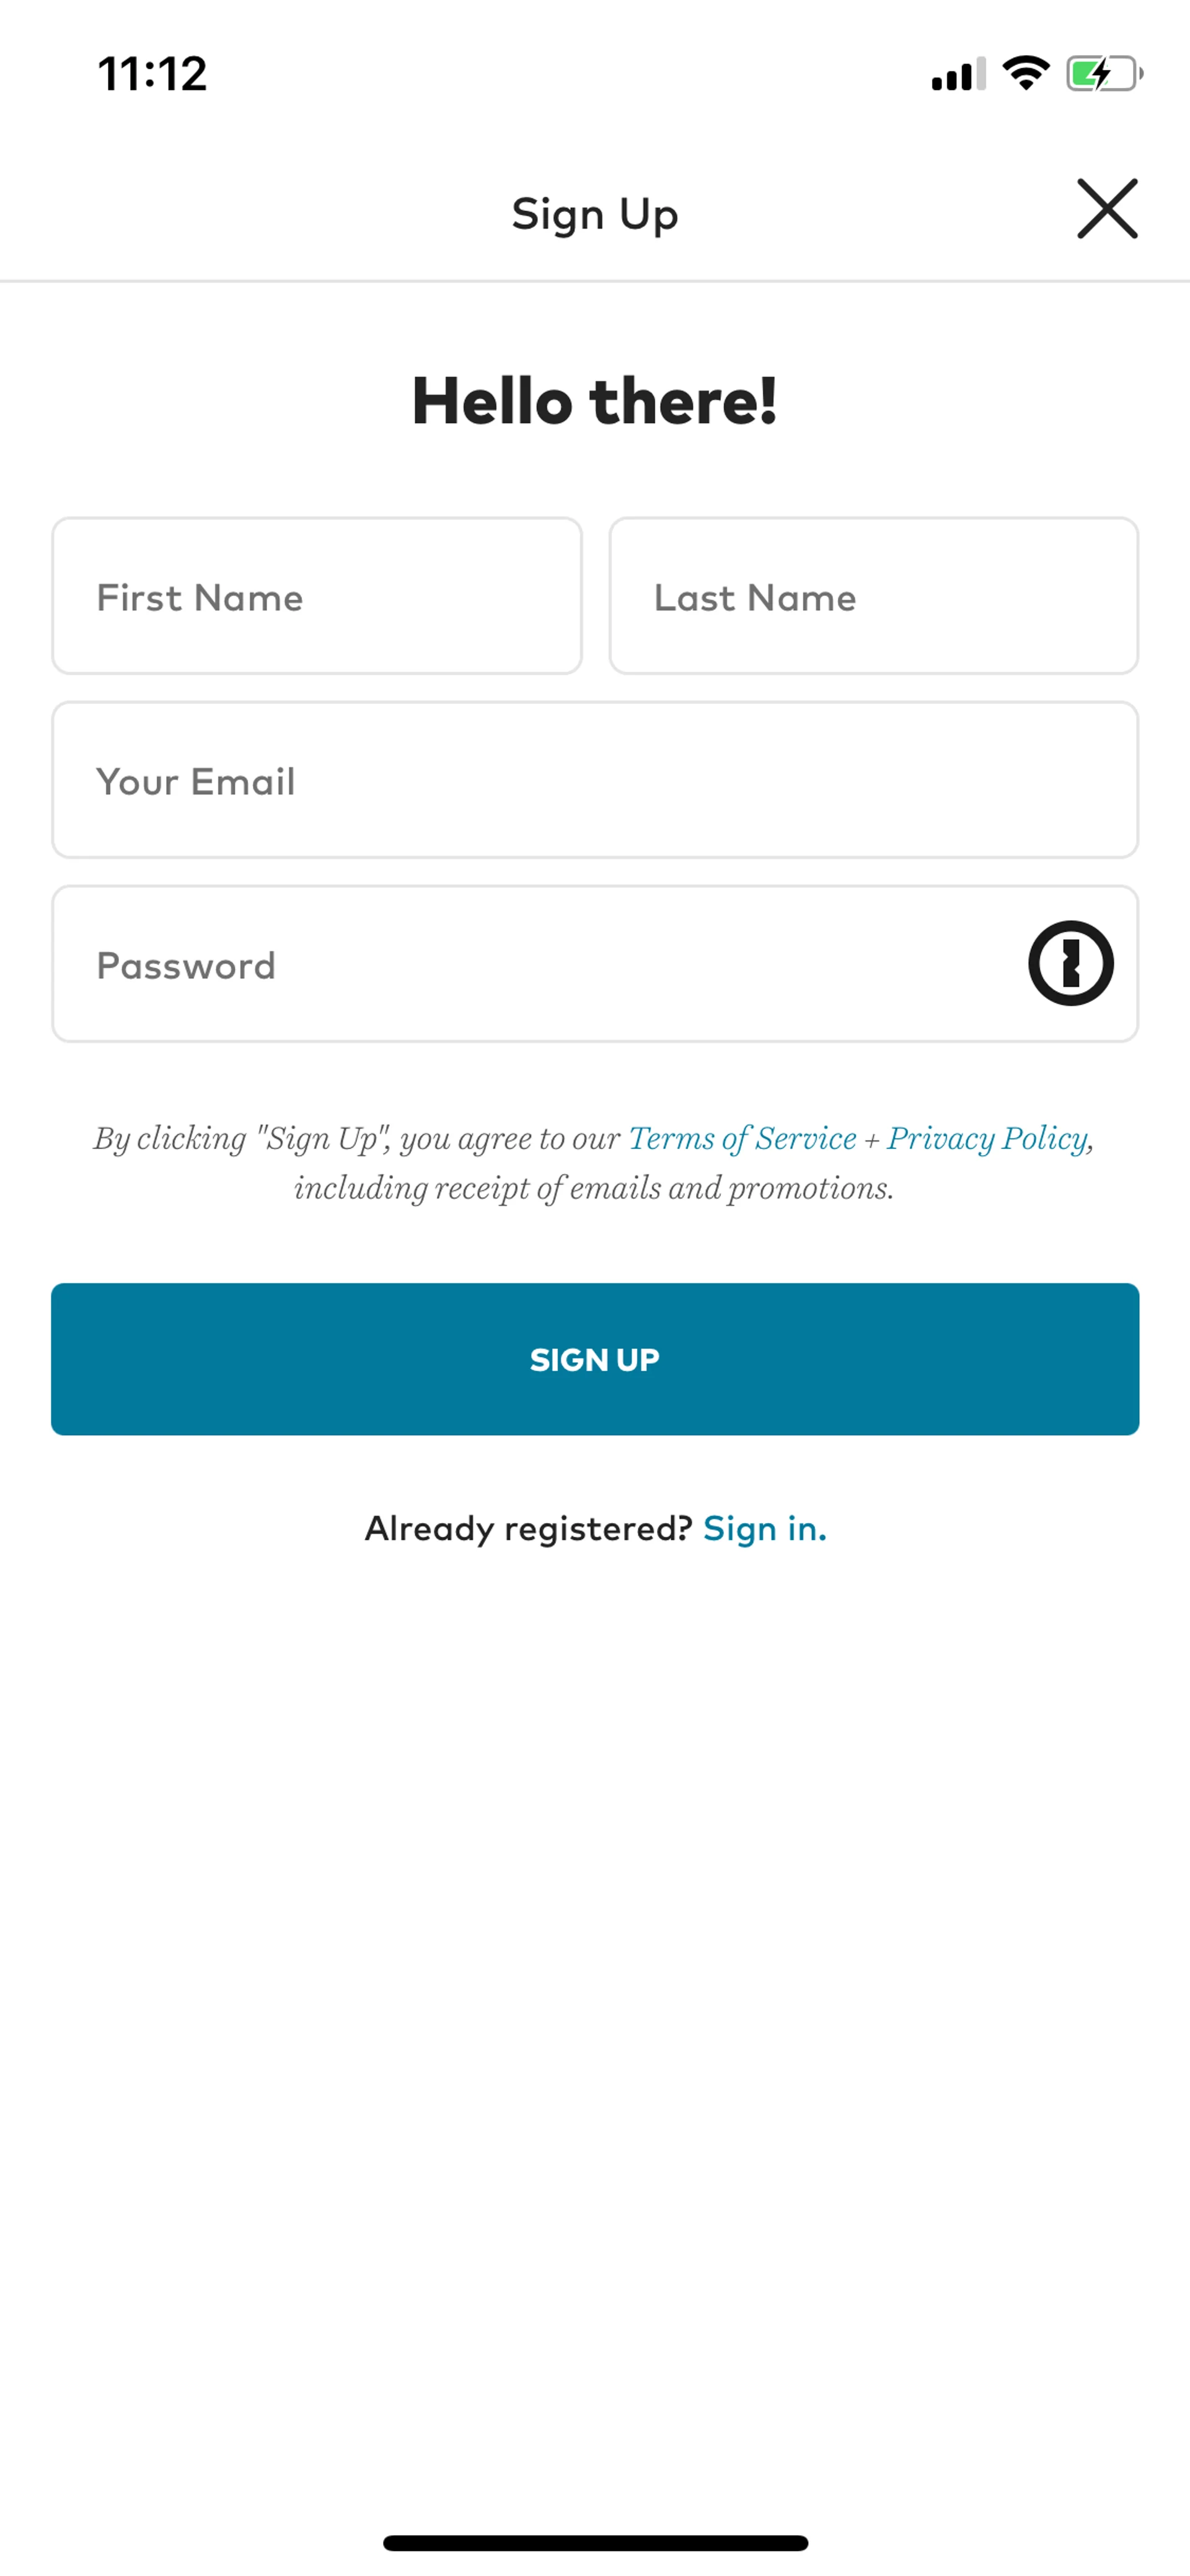
Task: Focus the First Name field
Action: (316, 596)
